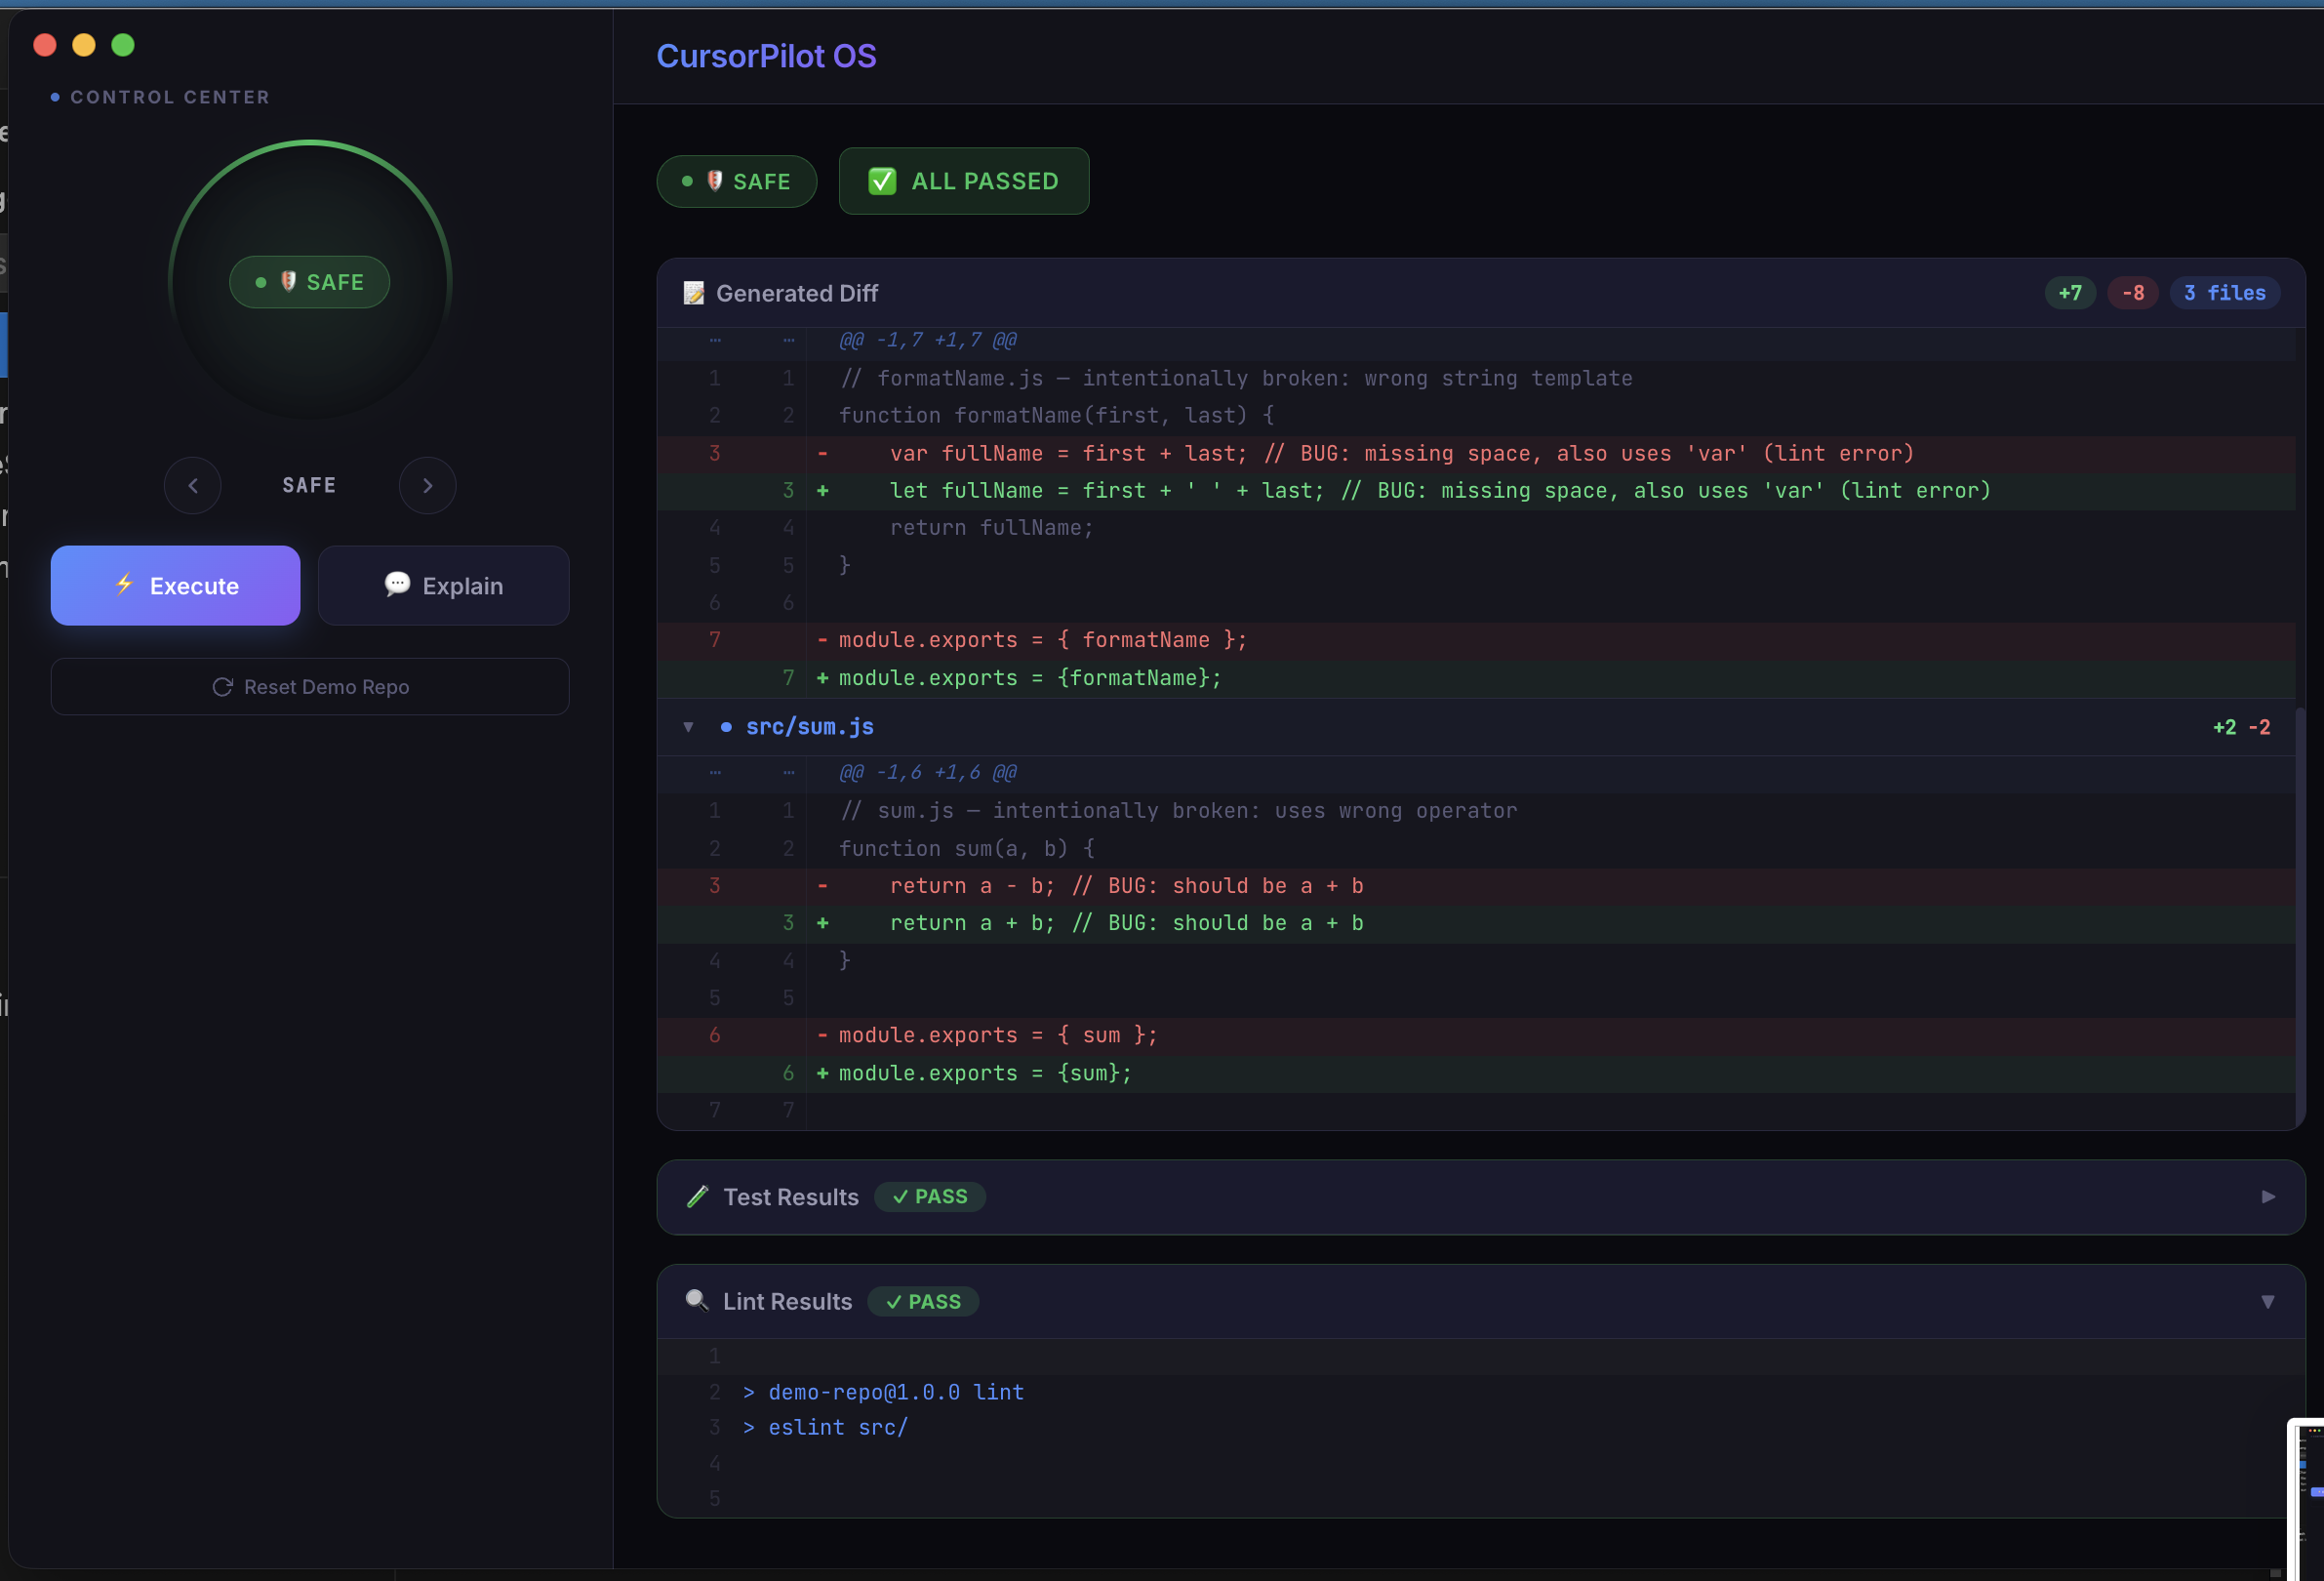This screenshot has height=1581, width=2324.
Task: Expand the Test Results panel arrow
Action: click(2267, 1196)
